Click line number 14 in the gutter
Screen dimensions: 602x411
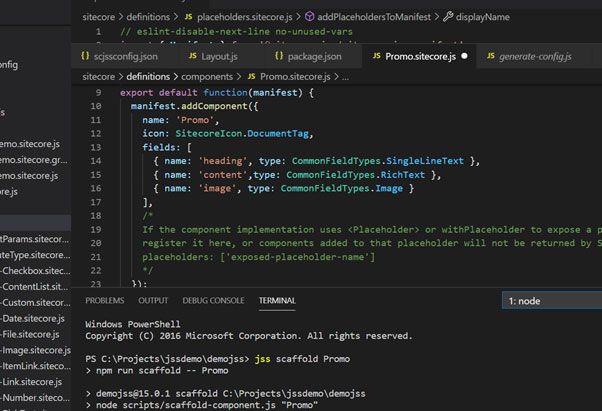click(96, 161)
